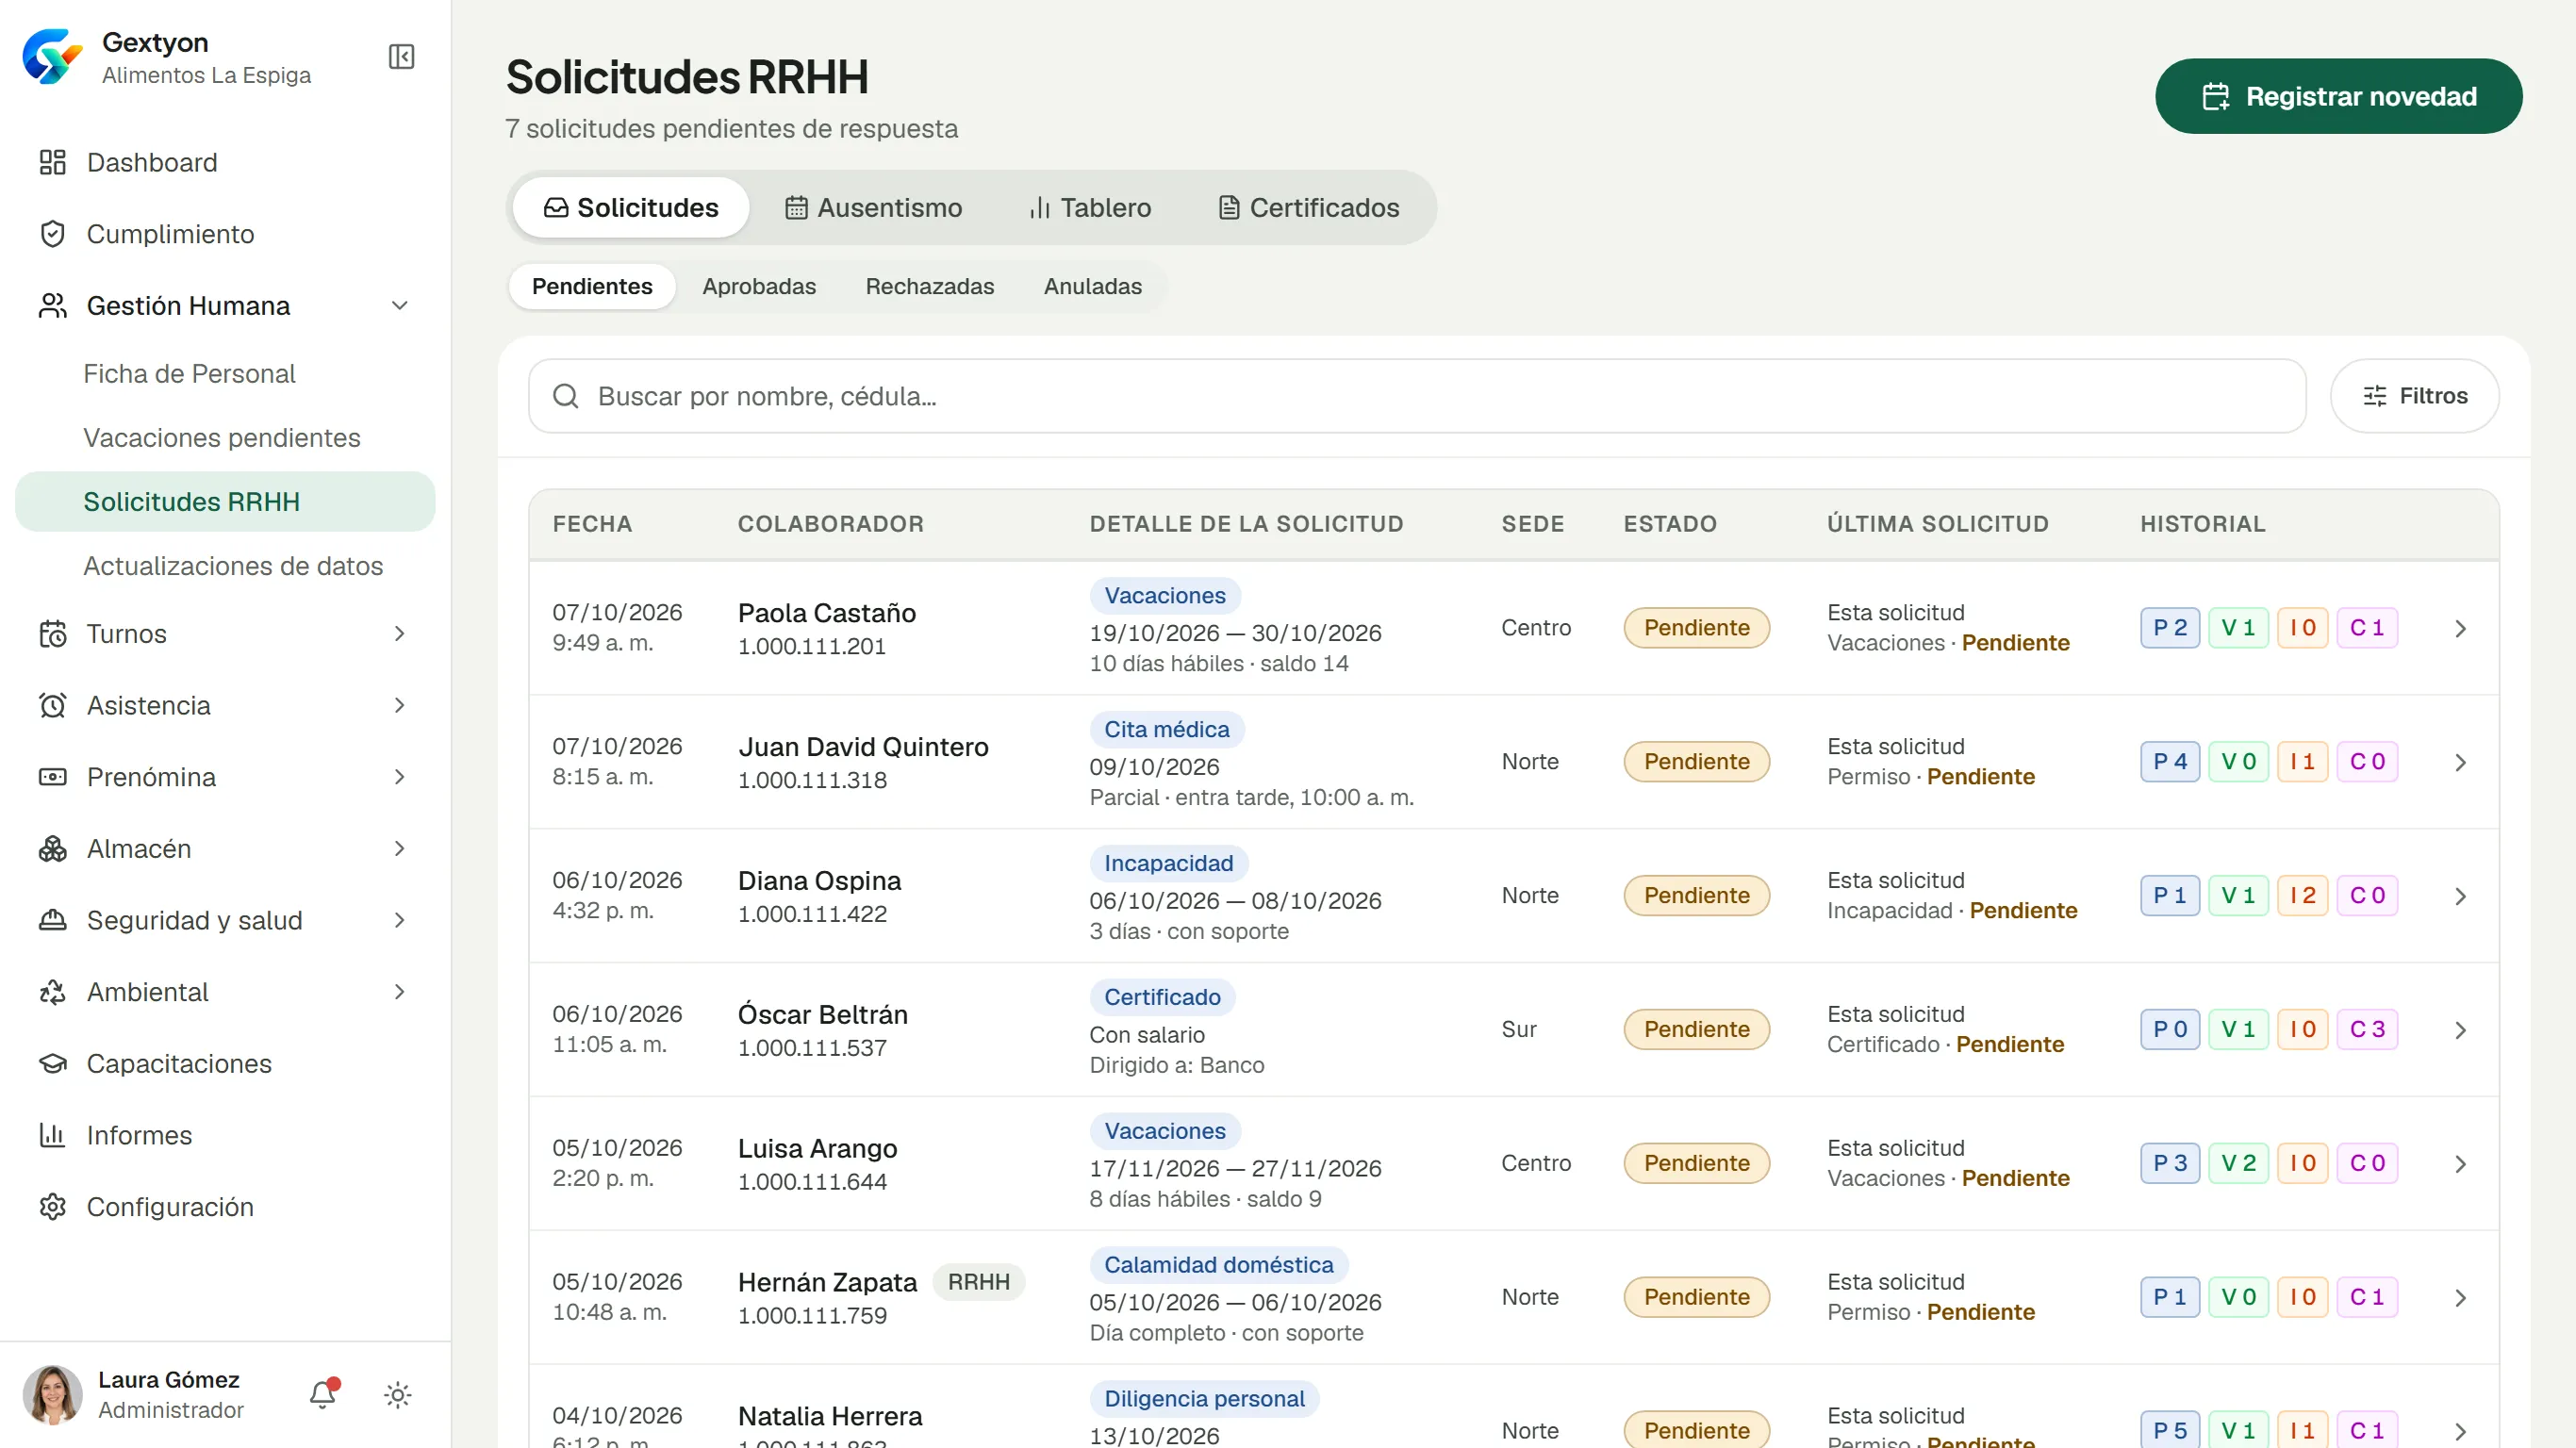This screenshot has height=1448, width=2576.
Task: Open the Dashboard section
Action: click(x=225, y=162)
